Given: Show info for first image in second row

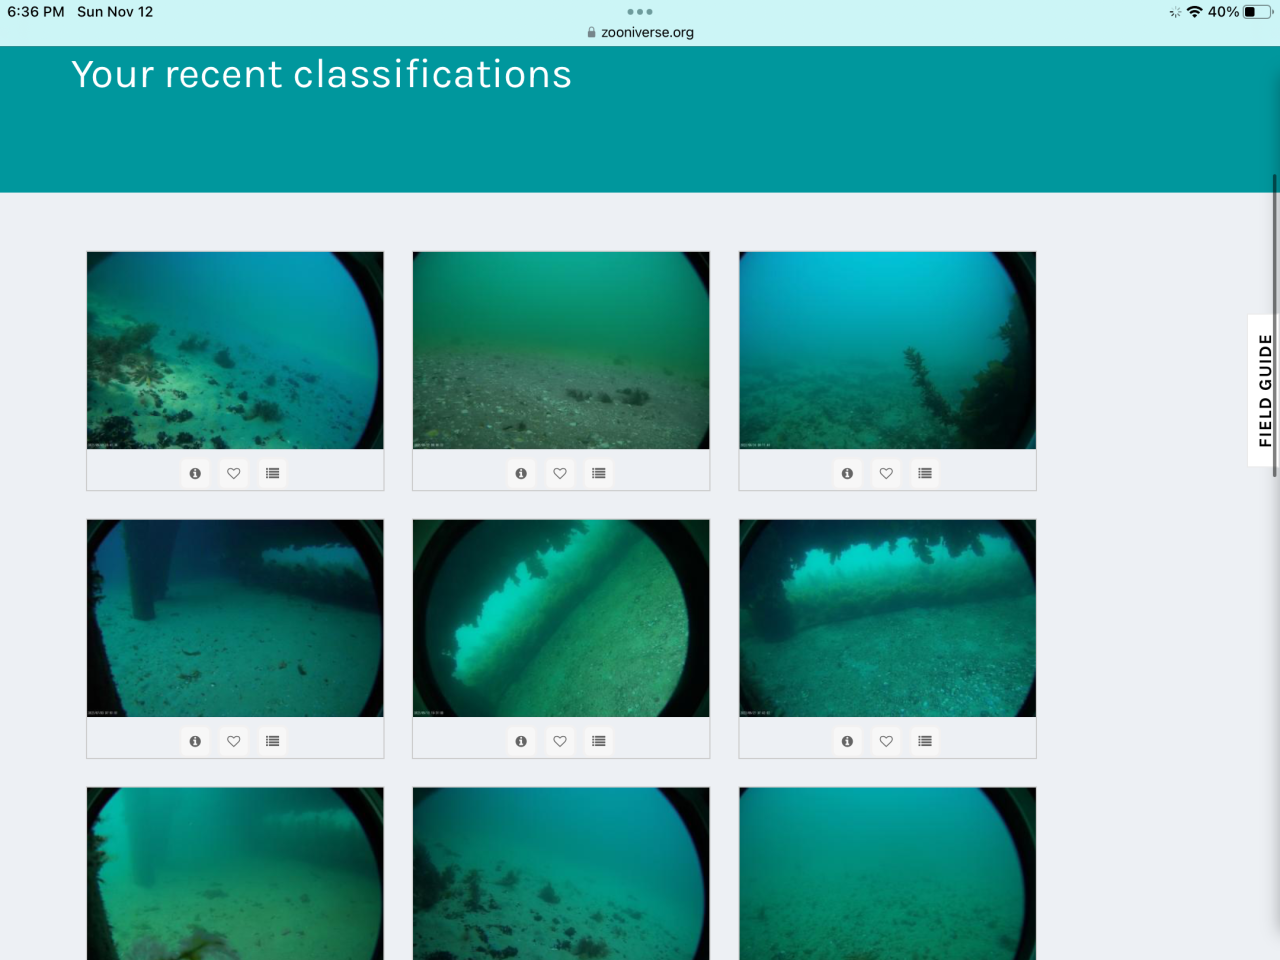Looking at the screenshot, I should click(195, 741).
